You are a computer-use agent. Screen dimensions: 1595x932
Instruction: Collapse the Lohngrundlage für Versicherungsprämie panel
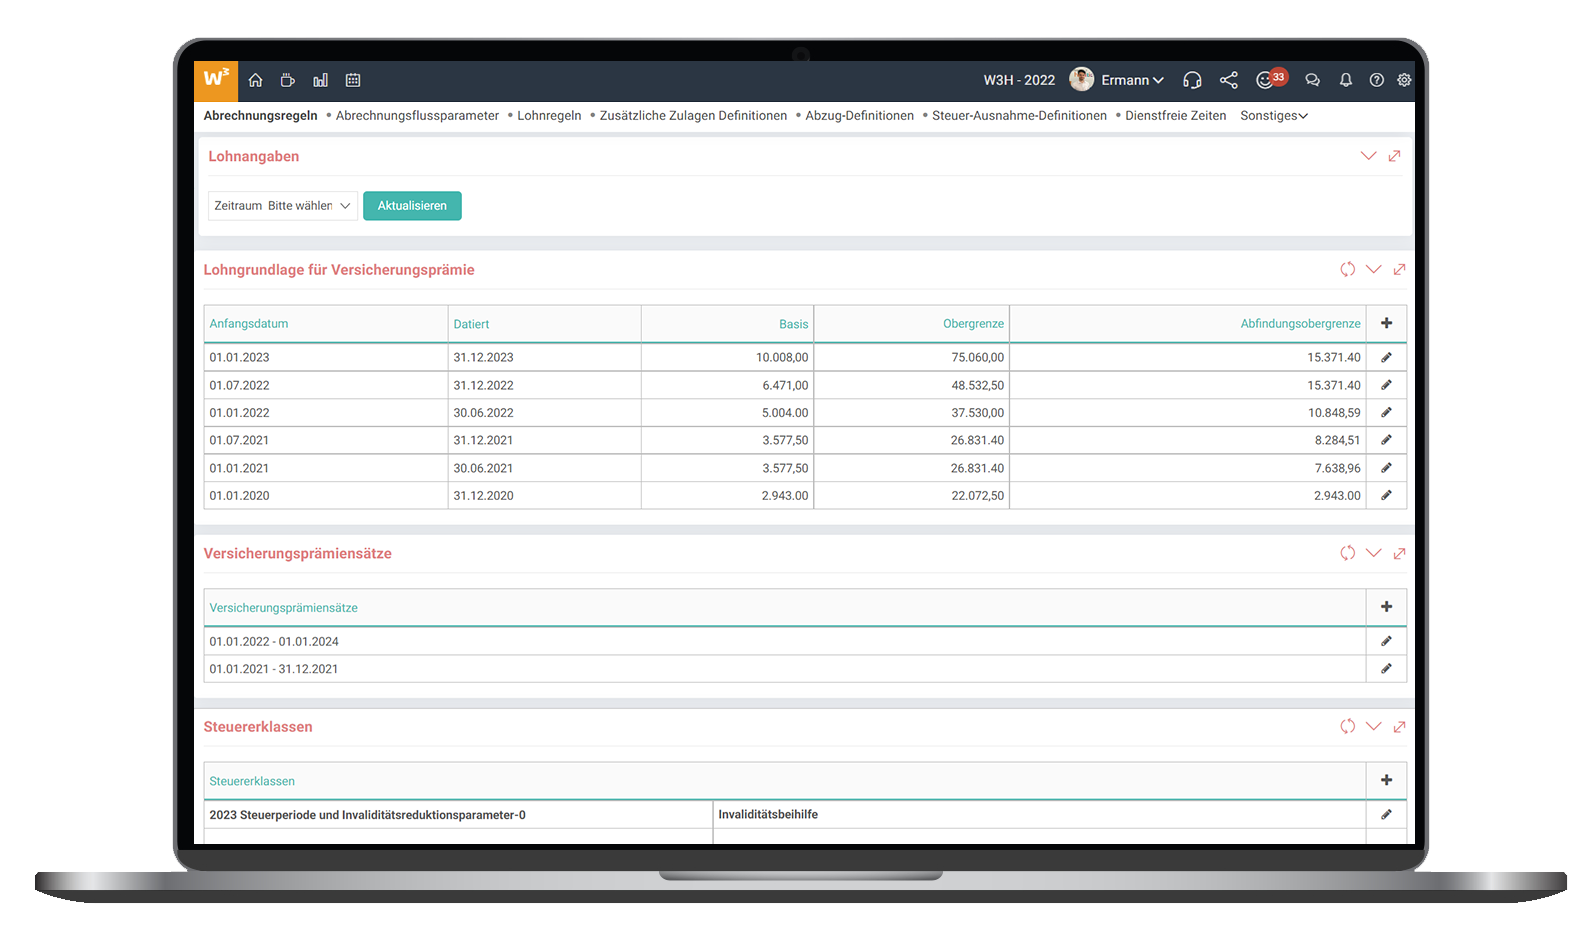[x=1374, y=269]
